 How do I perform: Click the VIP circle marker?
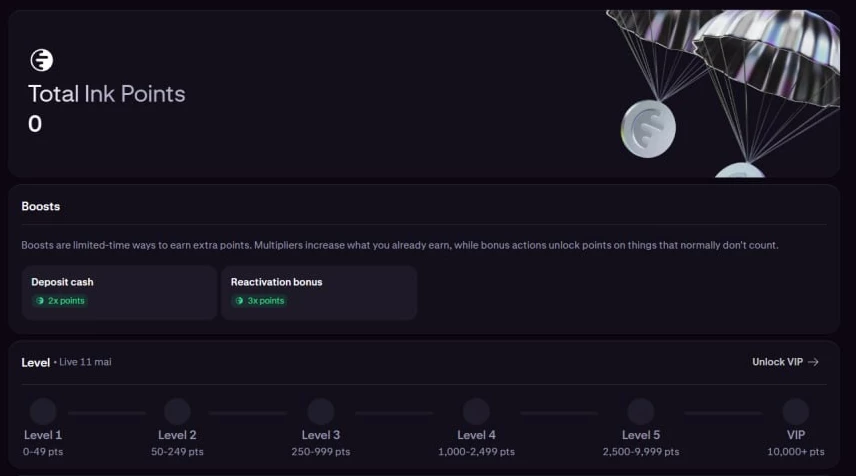point(796,411)
